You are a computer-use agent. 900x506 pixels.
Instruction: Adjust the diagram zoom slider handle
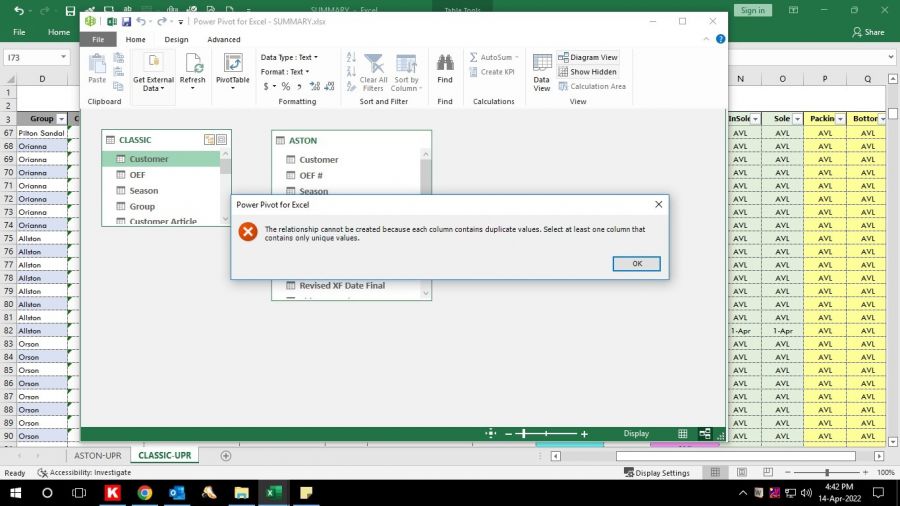point(524,434)
